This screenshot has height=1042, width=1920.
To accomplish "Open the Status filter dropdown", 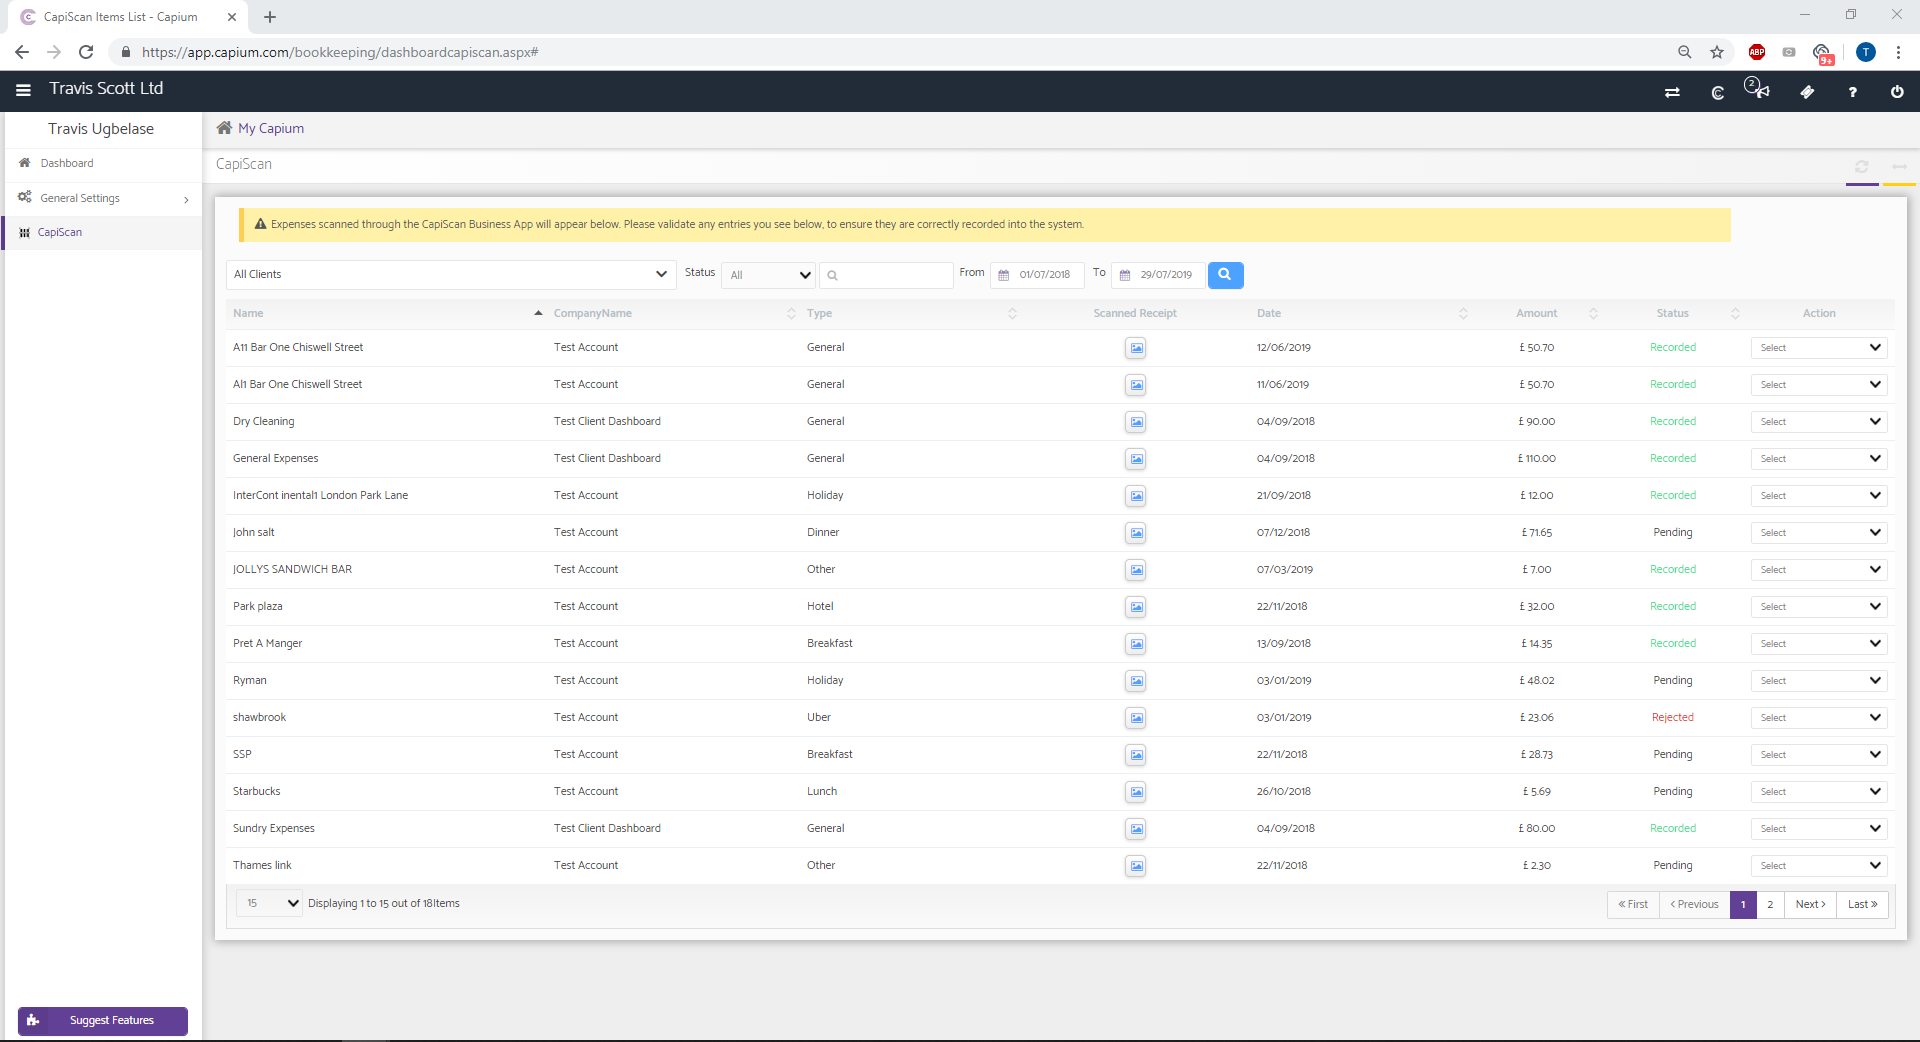I will (769, 275).
